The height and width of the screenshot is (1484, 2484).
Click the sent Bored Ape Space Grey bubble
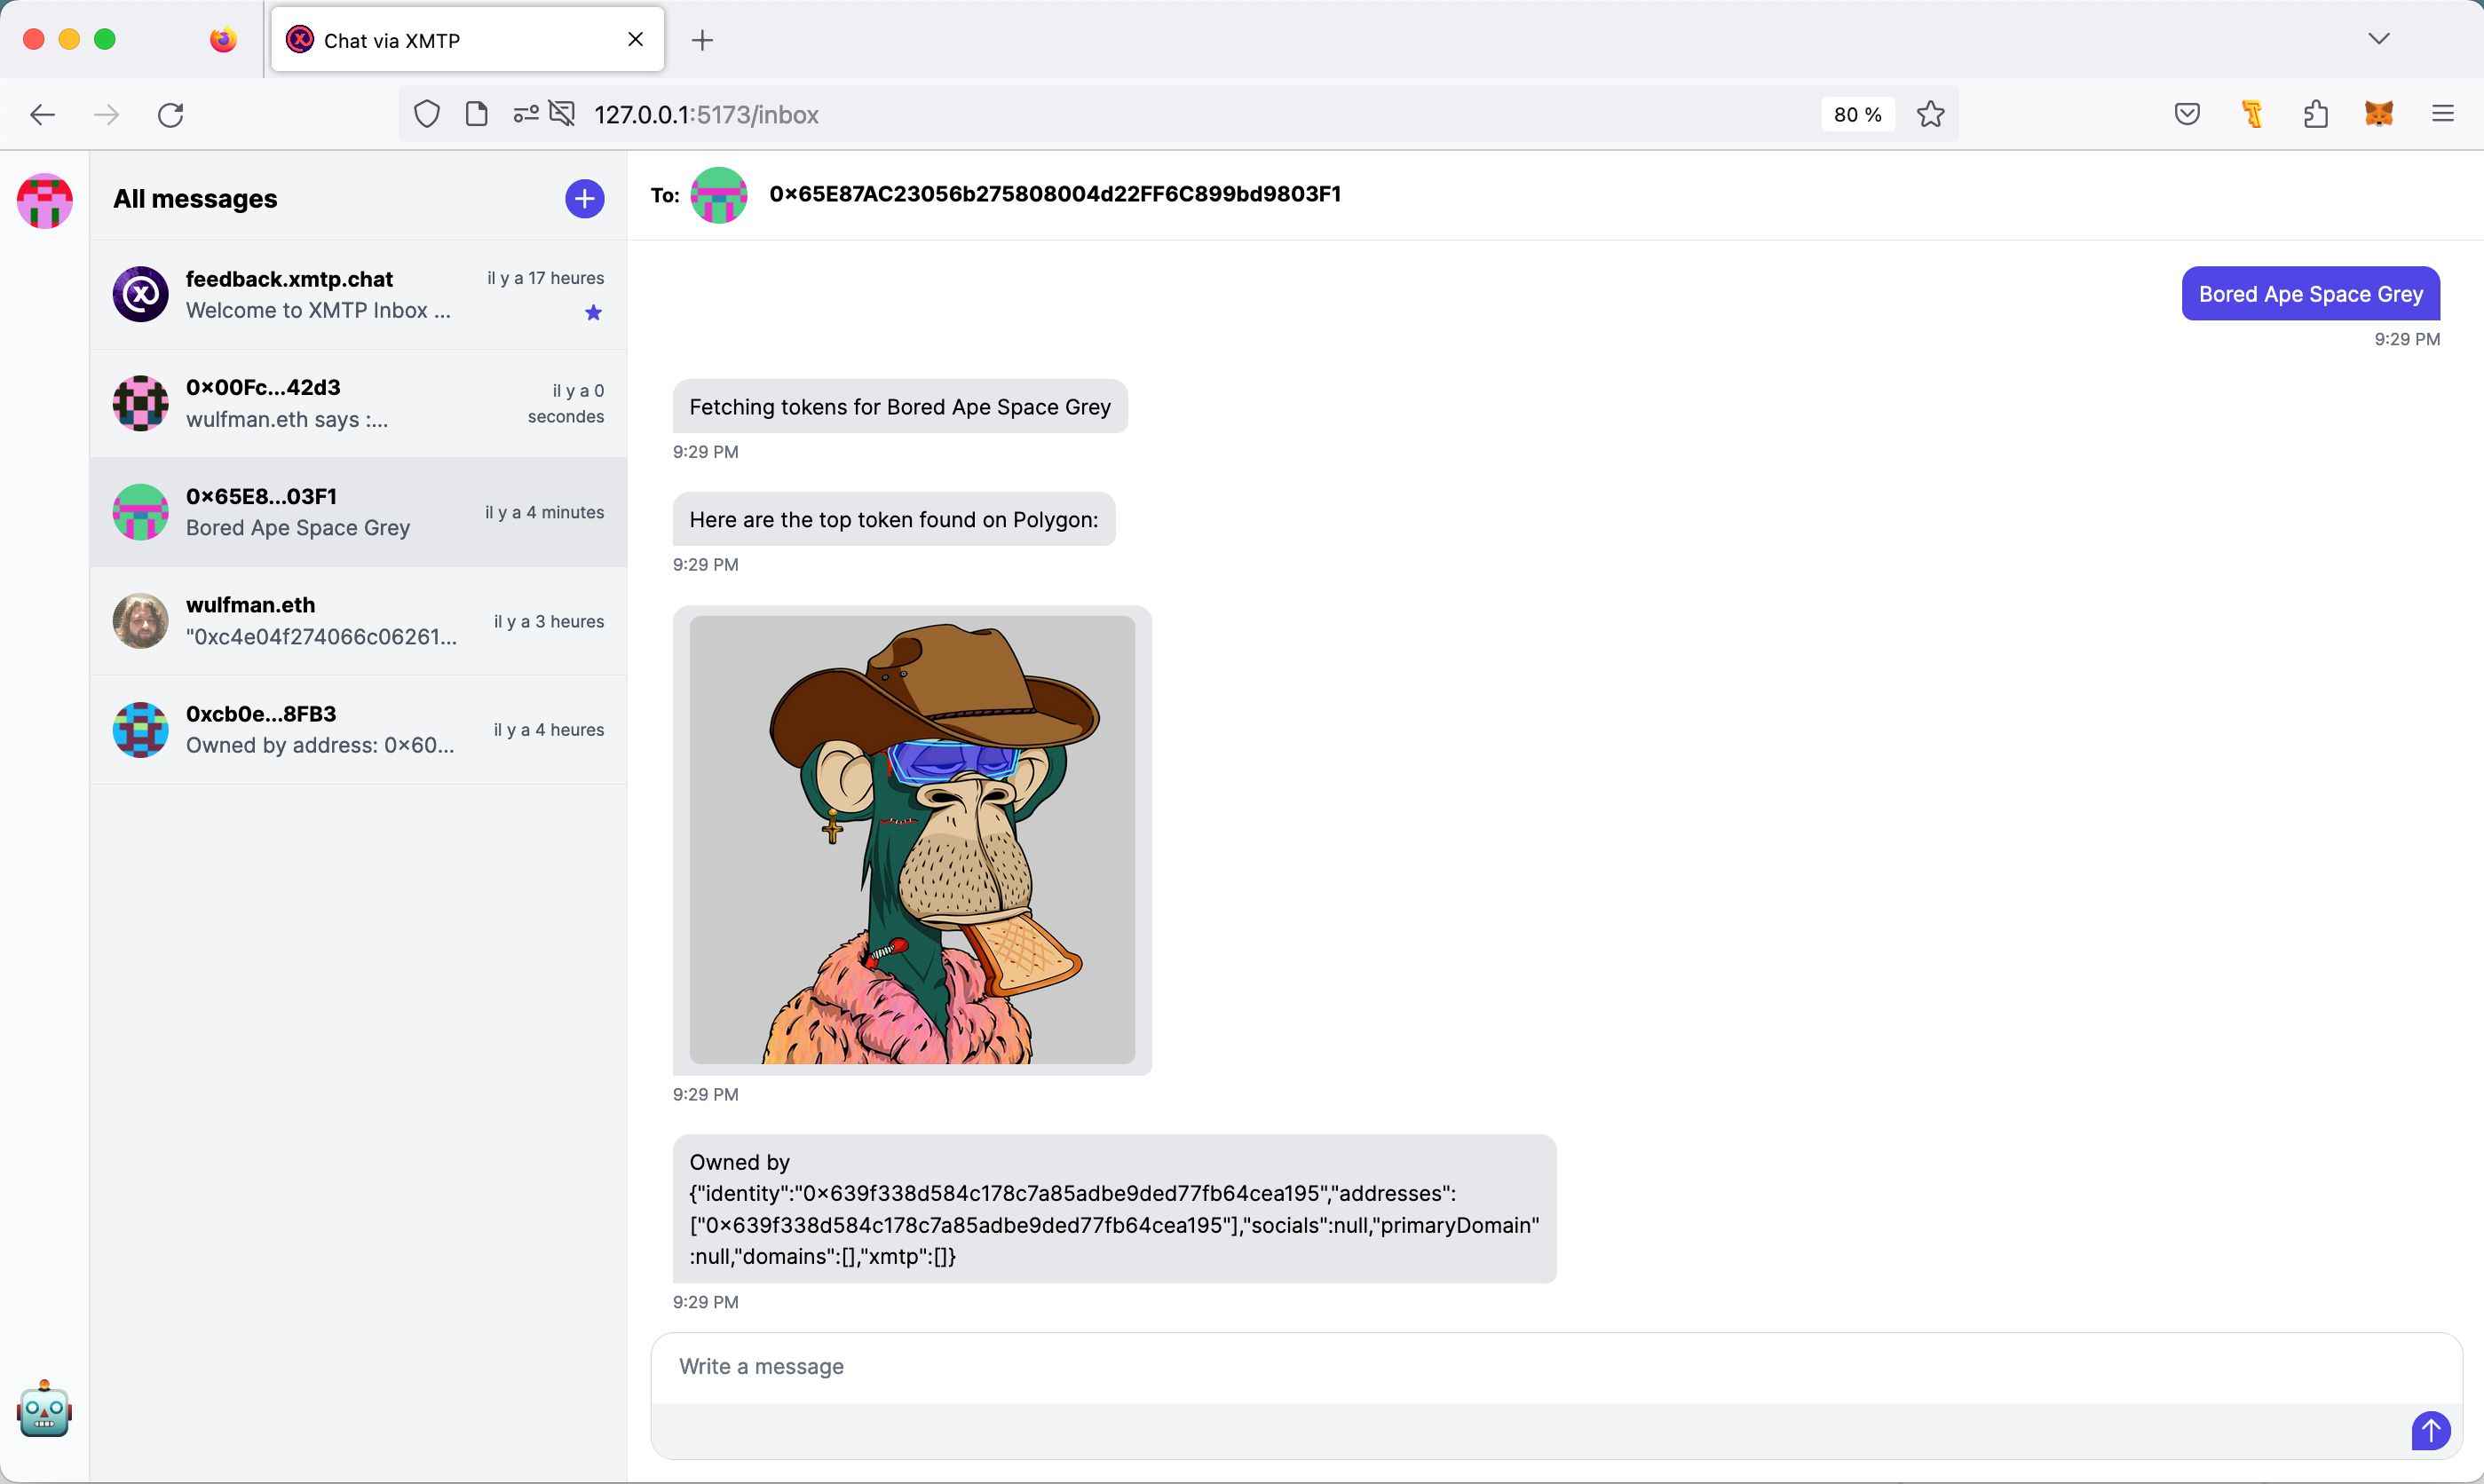(x=2310, y=294)
